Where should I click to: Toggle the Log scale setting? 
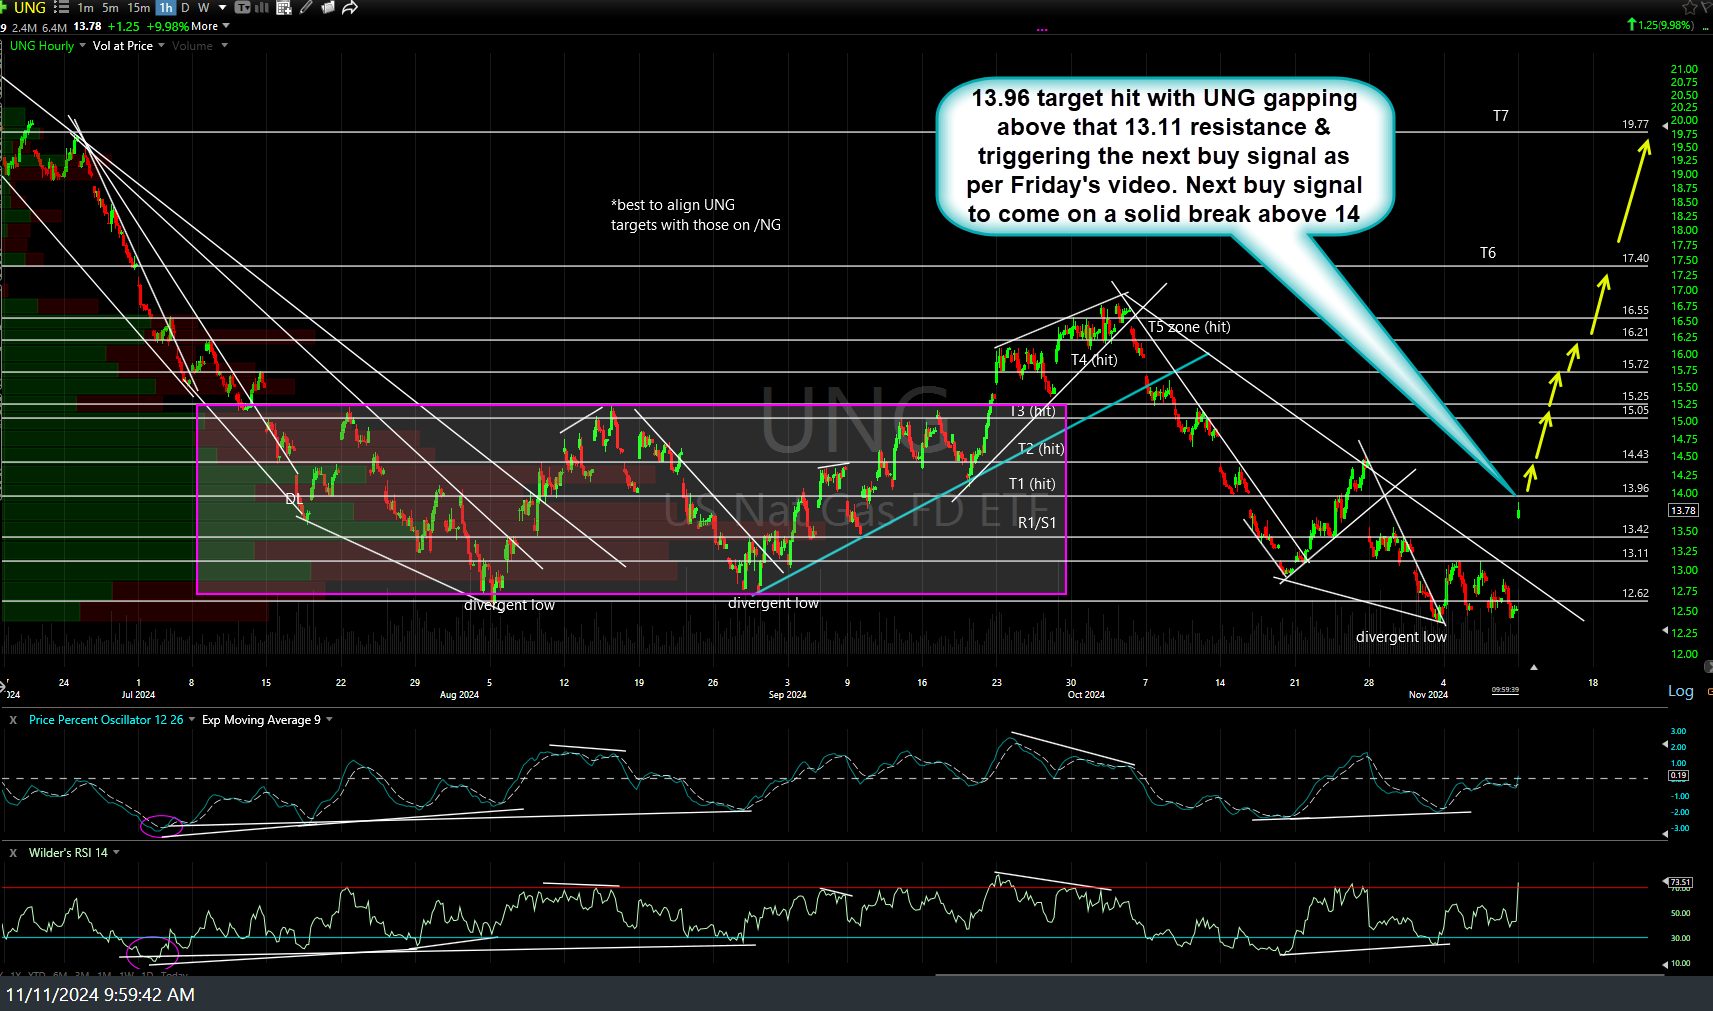[1680, 691]
